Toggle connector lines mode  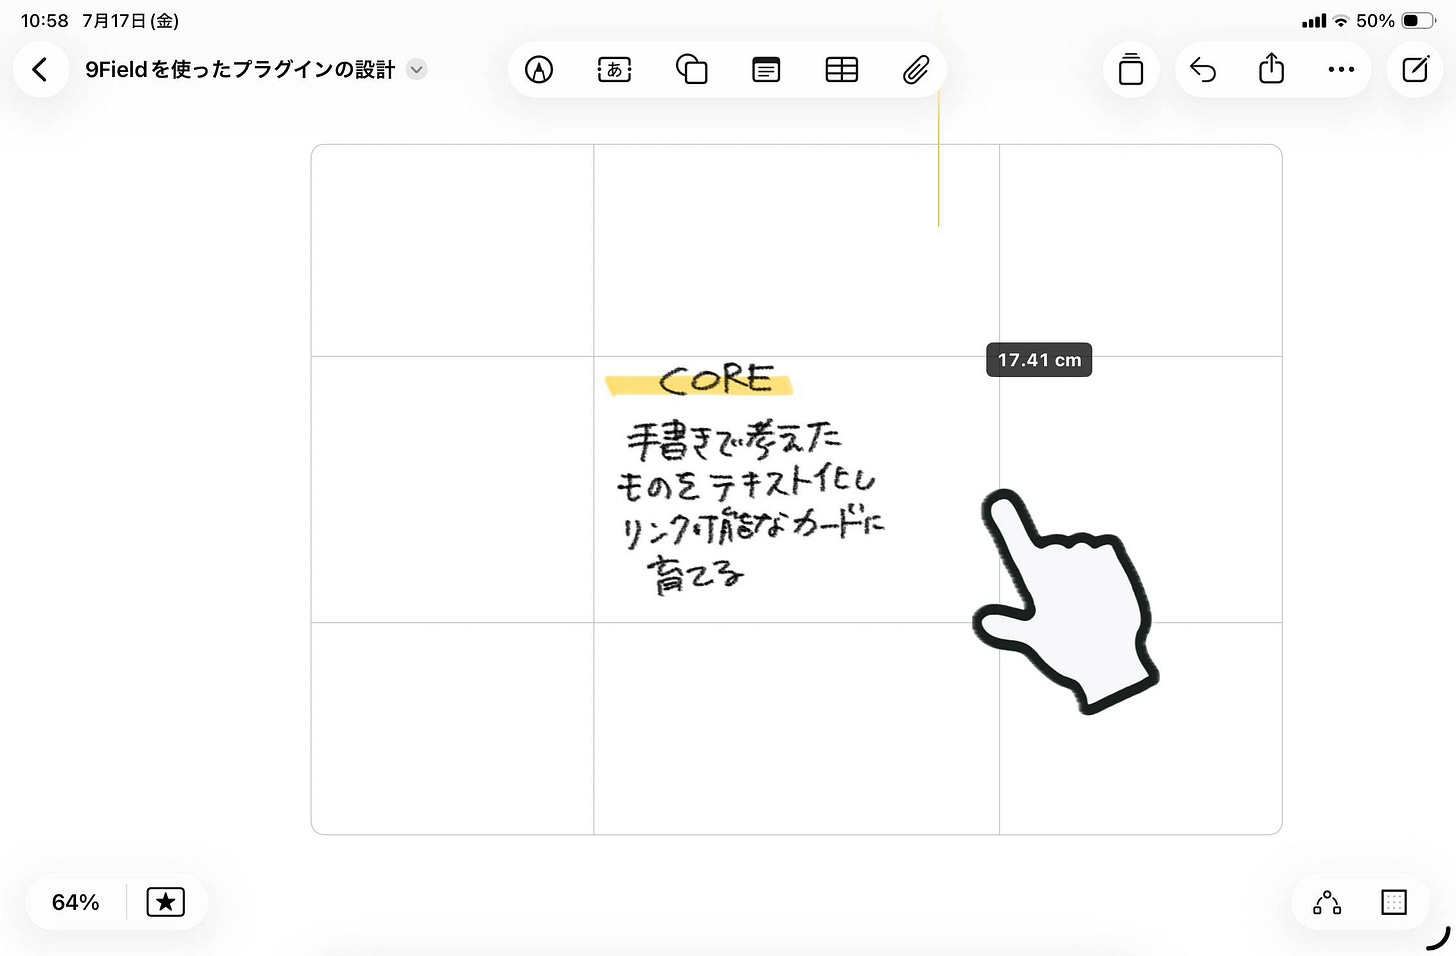tap(1327, 902)
